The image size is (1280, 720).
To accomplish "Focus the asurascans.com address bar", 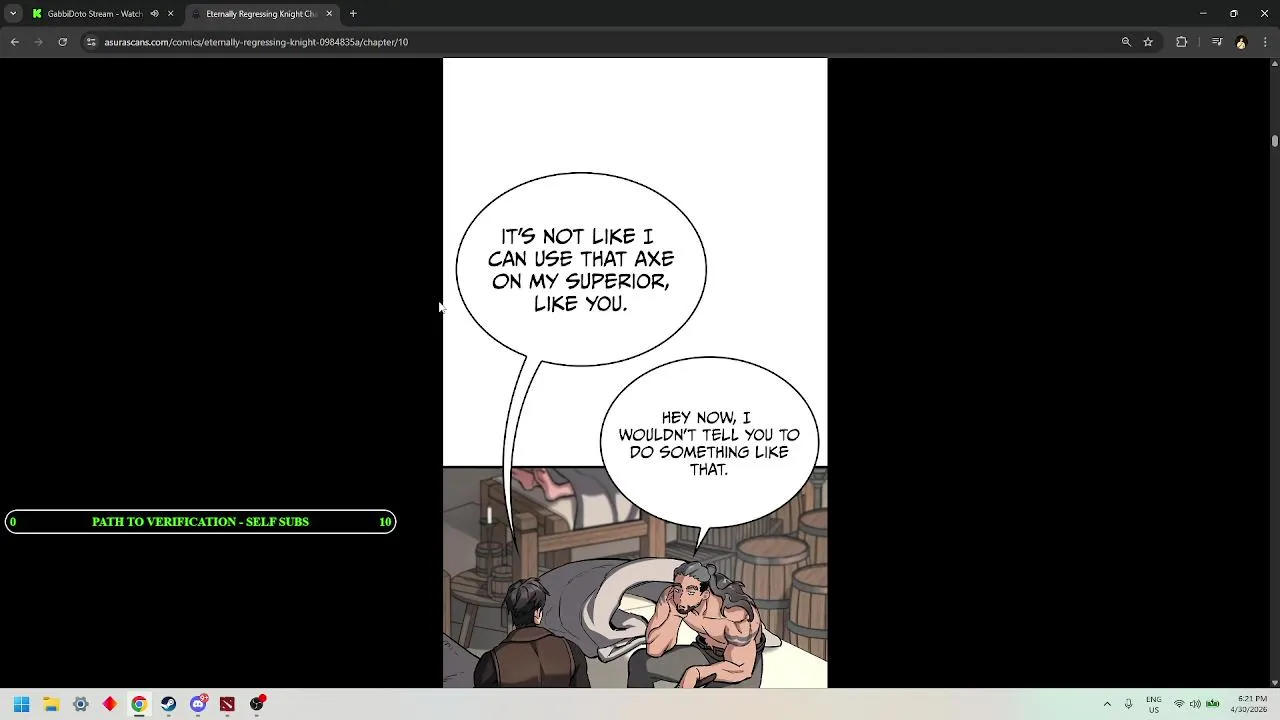I will coord(600,42).
